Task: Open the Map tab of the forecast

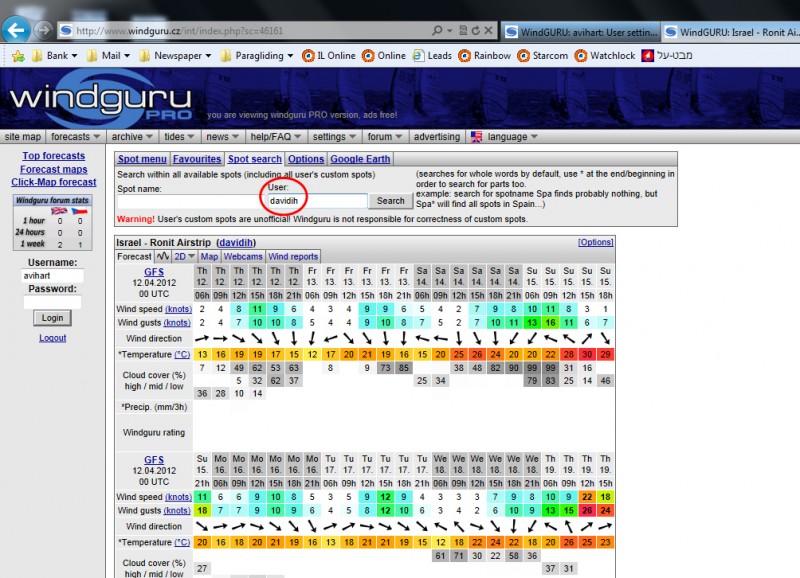Action: pyautogui.click(x=209, y=256)
